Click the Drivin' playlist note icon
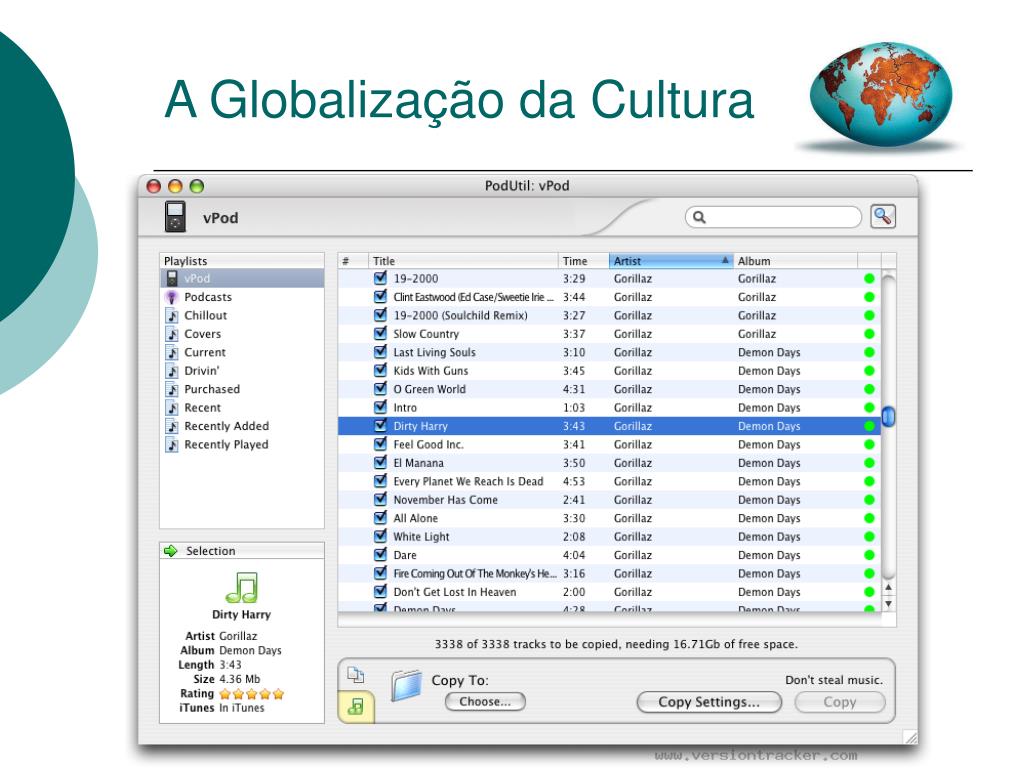The width and height of the screenshot is (1024, 768). coord(172,371)
